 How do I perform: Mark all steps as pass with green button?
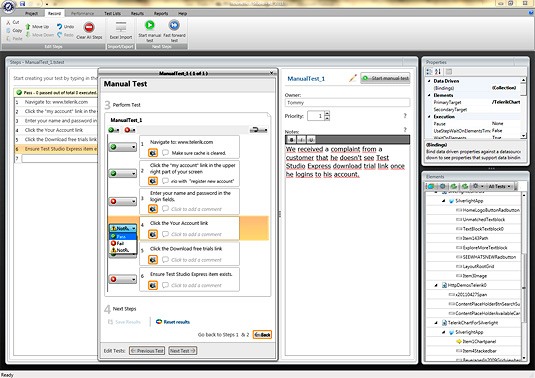pos(114,130)
